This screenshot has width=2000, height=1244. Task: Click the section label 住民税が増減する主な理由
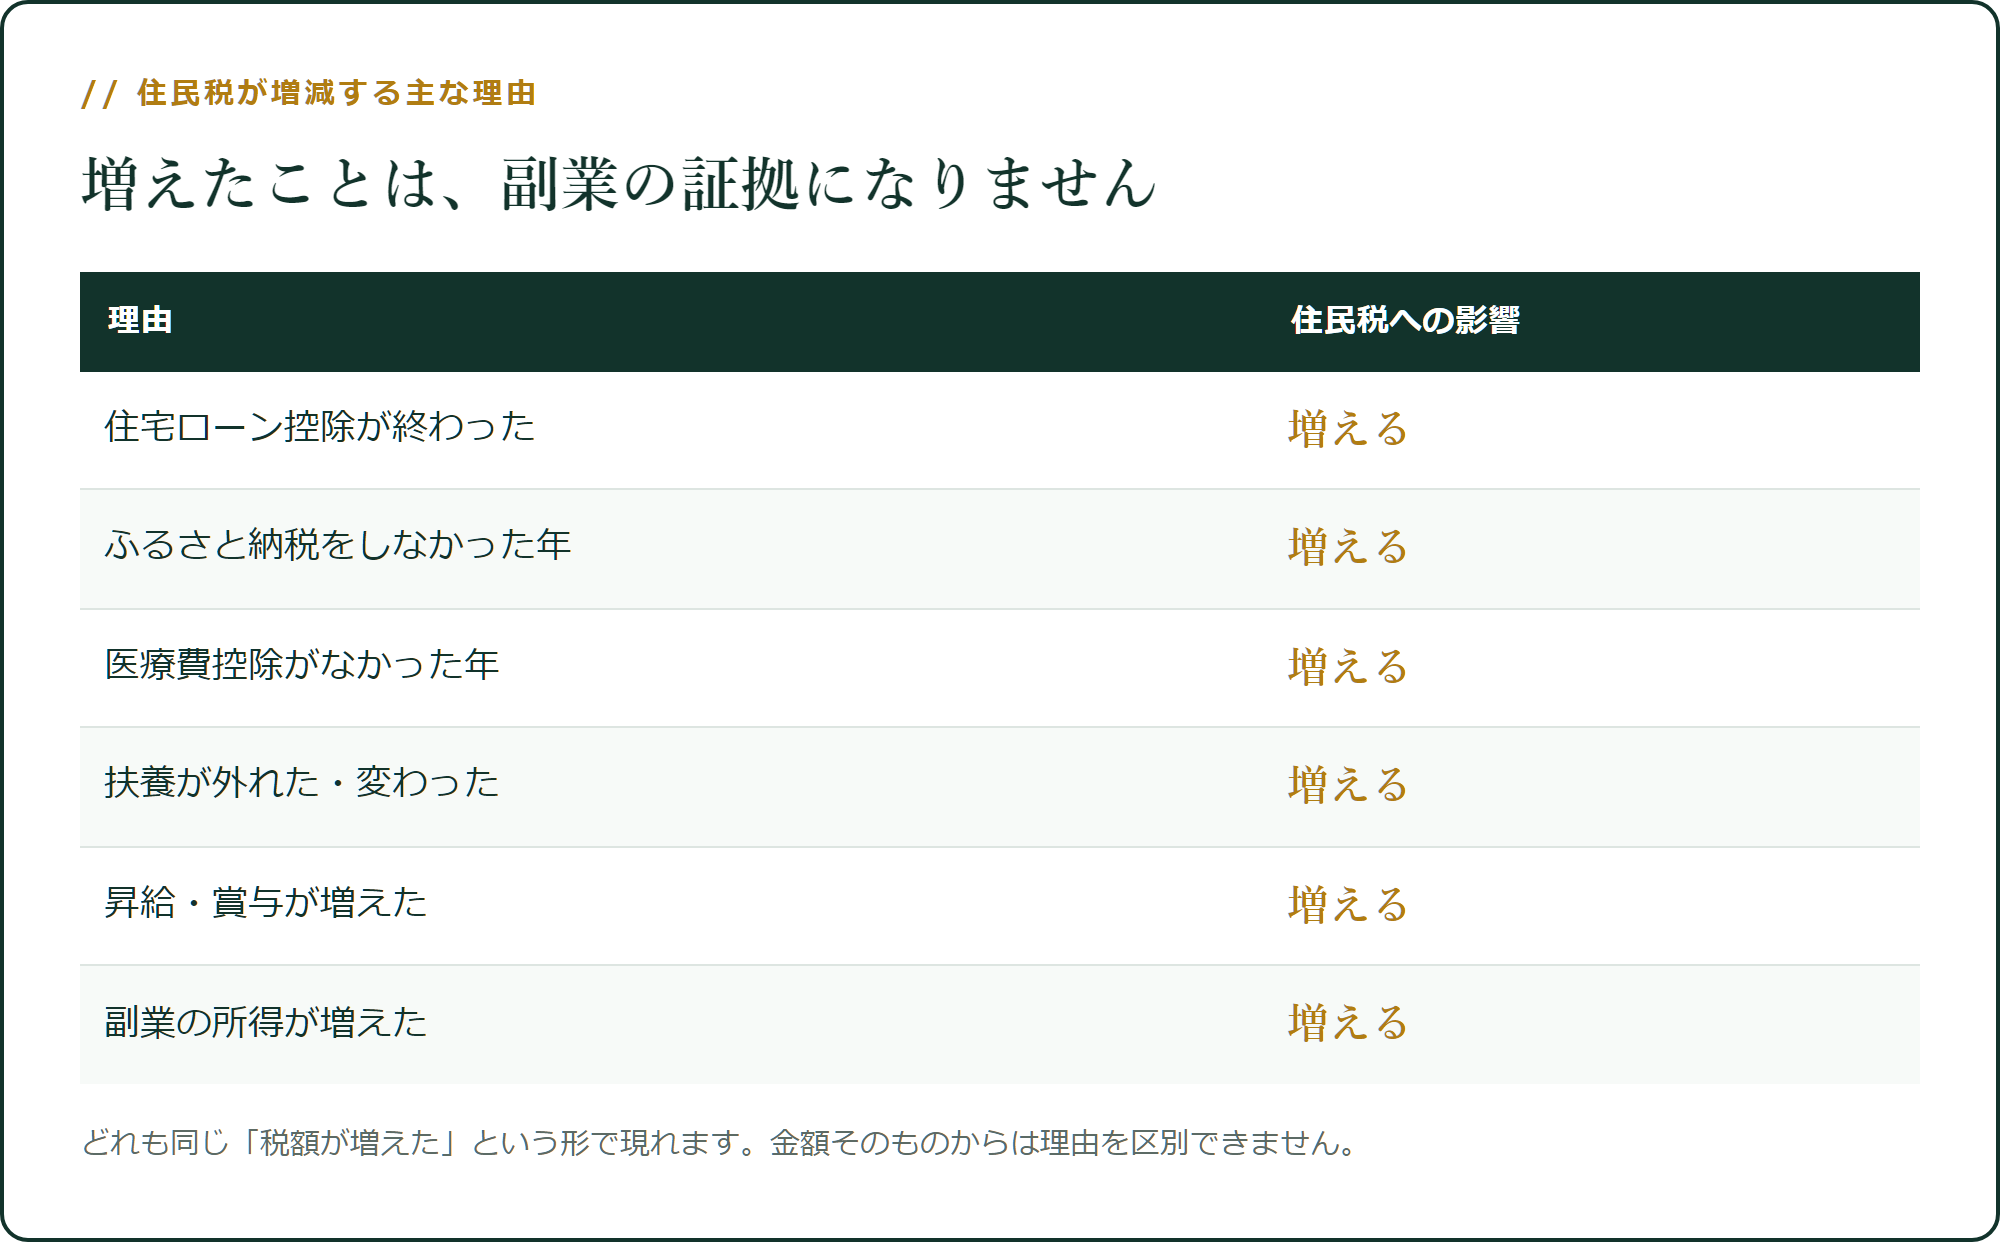(309, 93)
